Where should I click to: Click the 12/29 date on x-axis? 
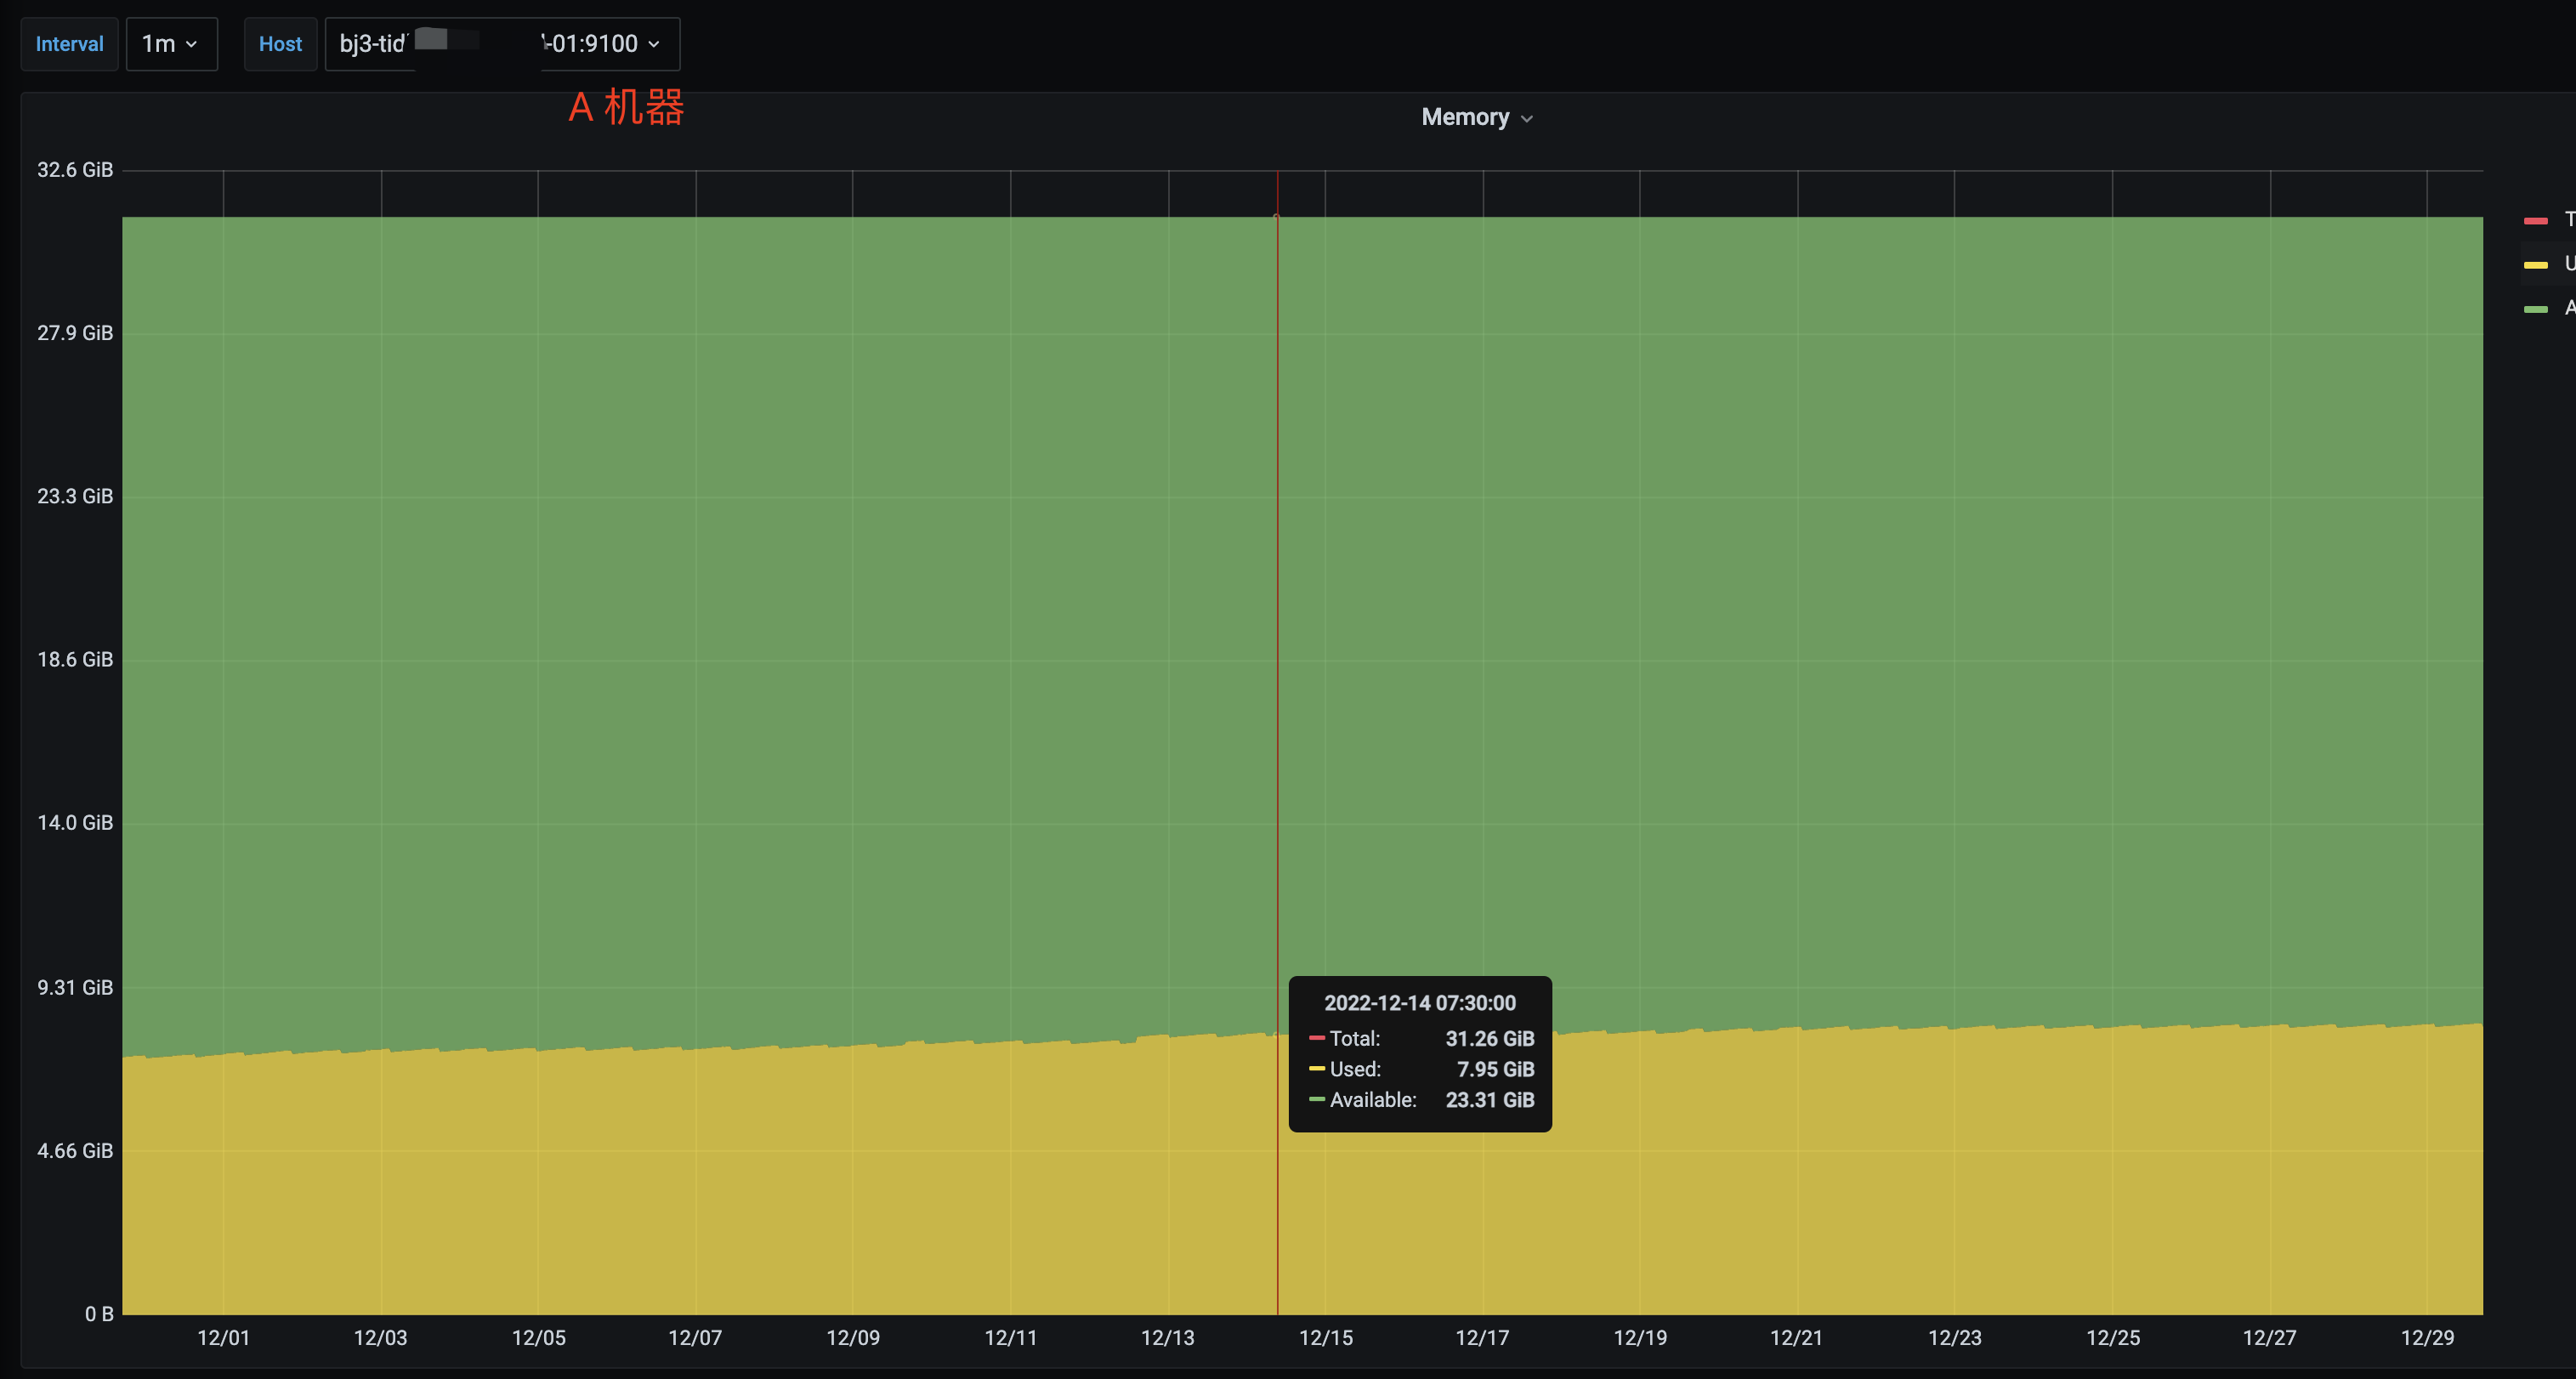[x=2427, y=1337]
